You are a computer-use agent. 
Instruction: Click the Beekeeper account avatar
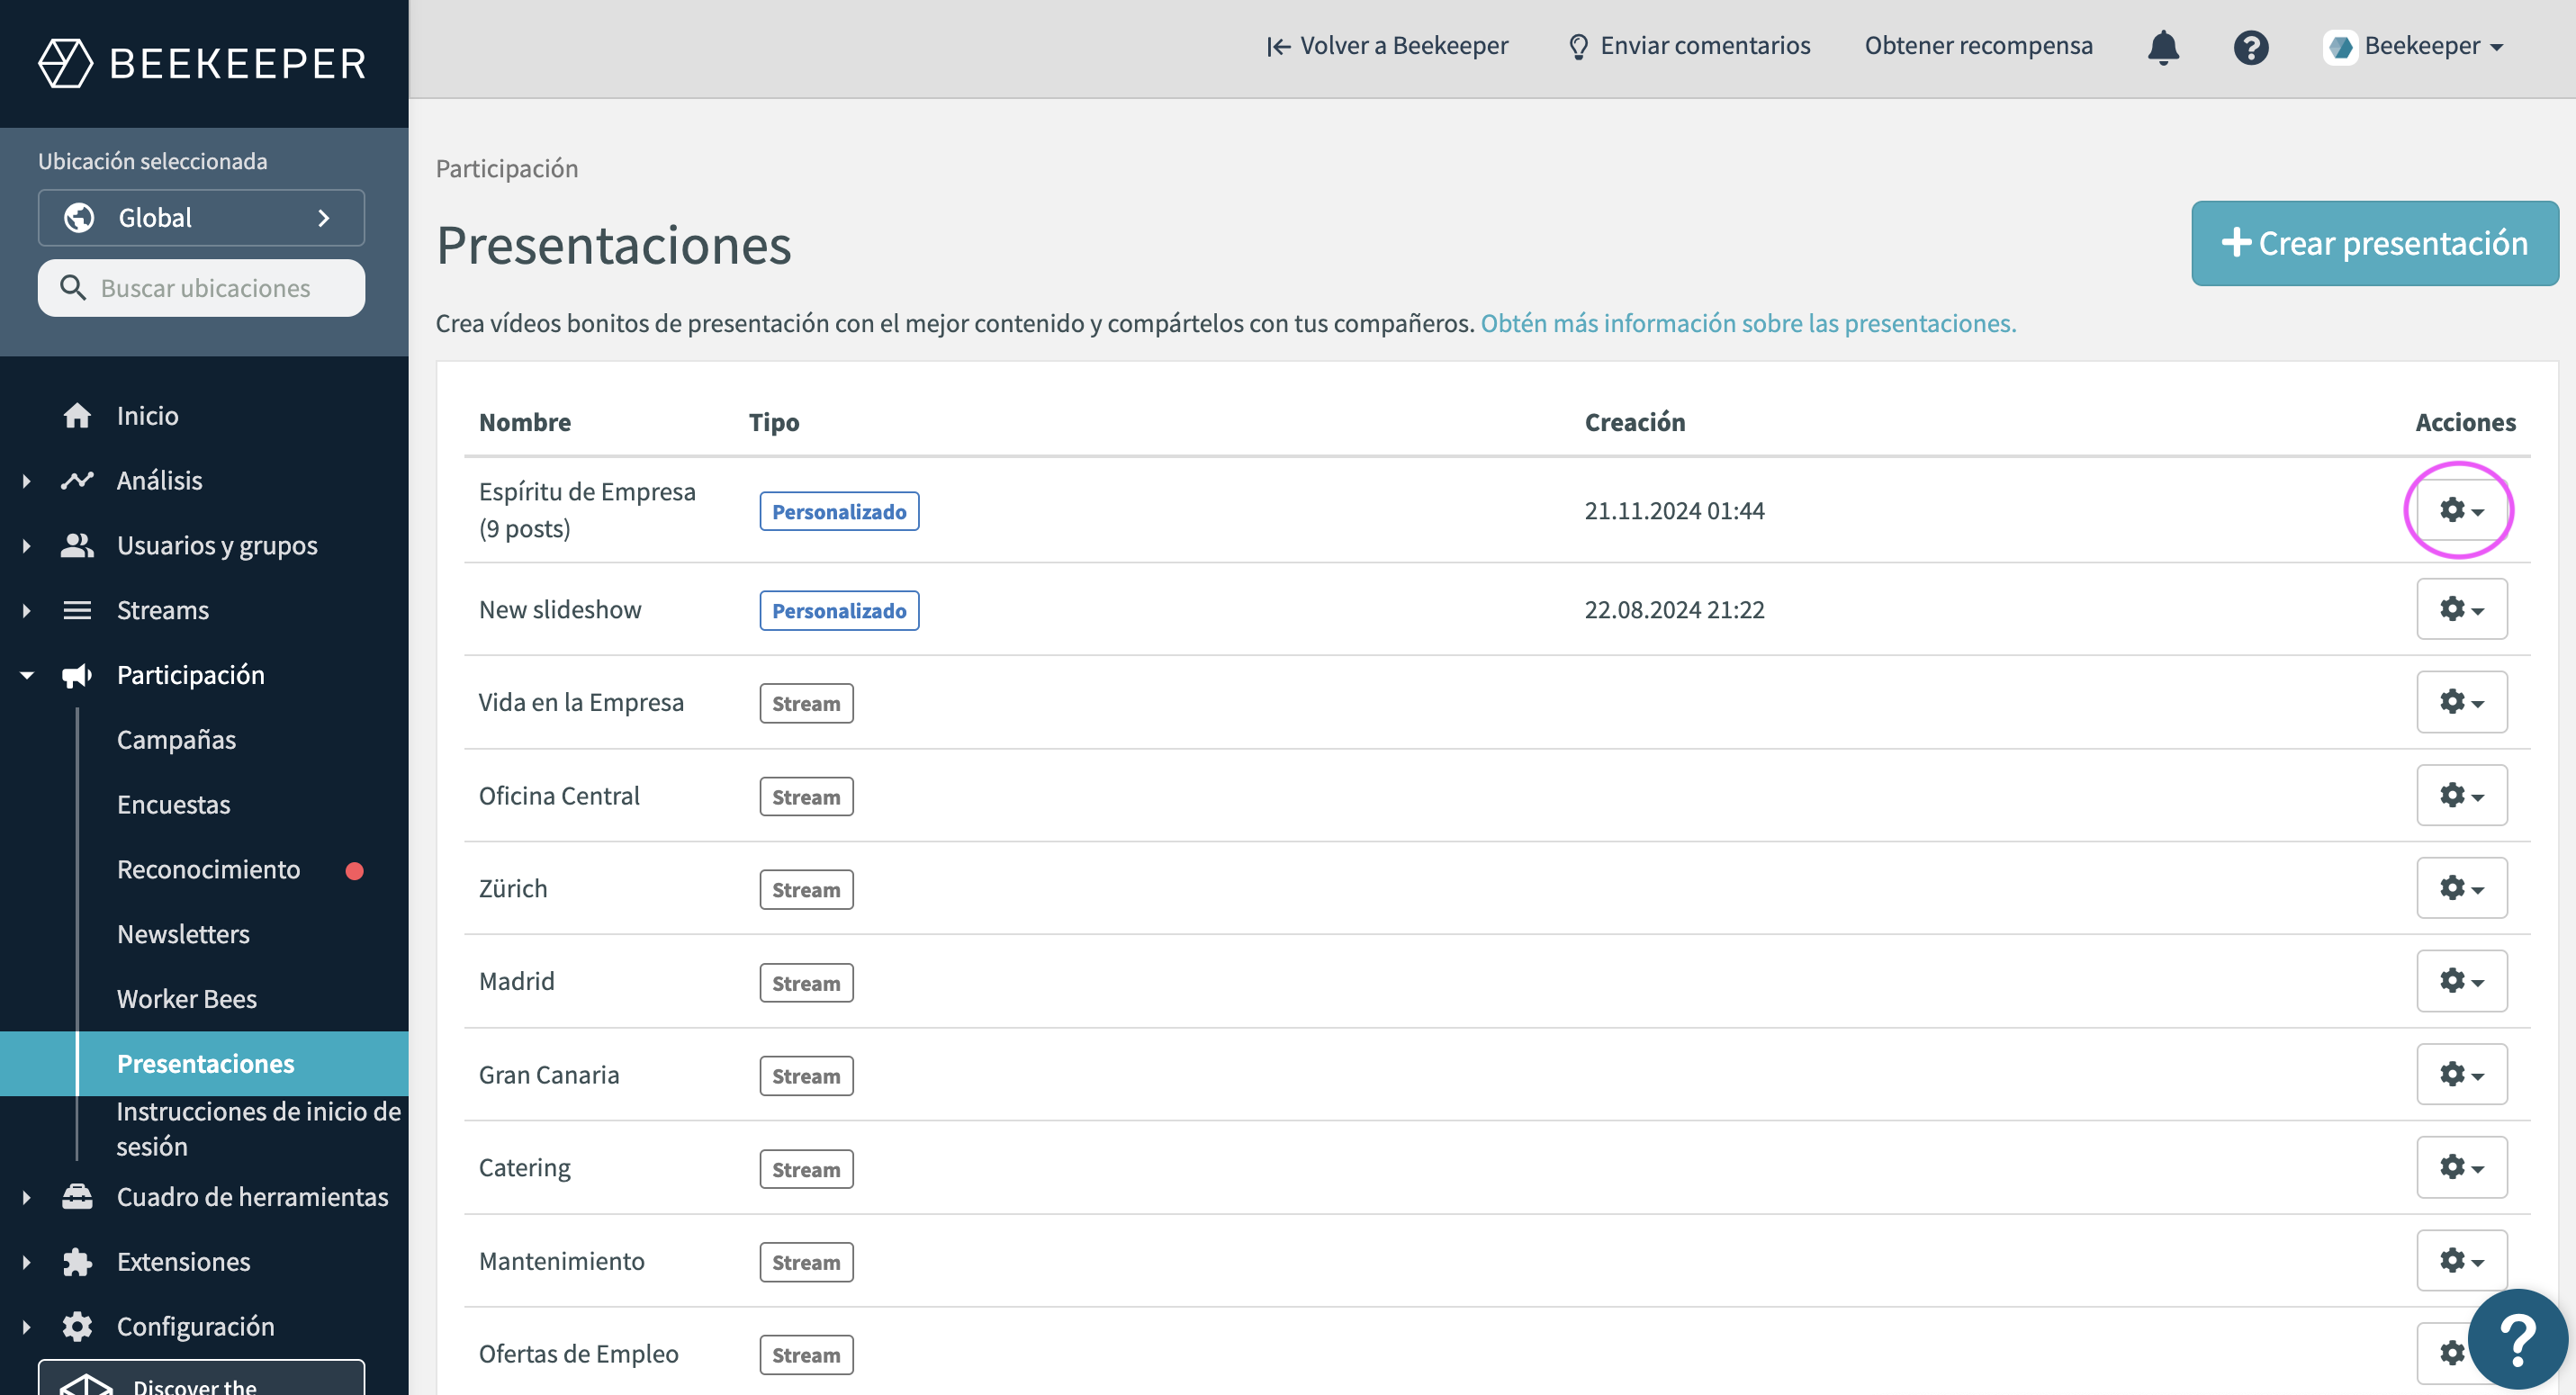click(2340, 46)
